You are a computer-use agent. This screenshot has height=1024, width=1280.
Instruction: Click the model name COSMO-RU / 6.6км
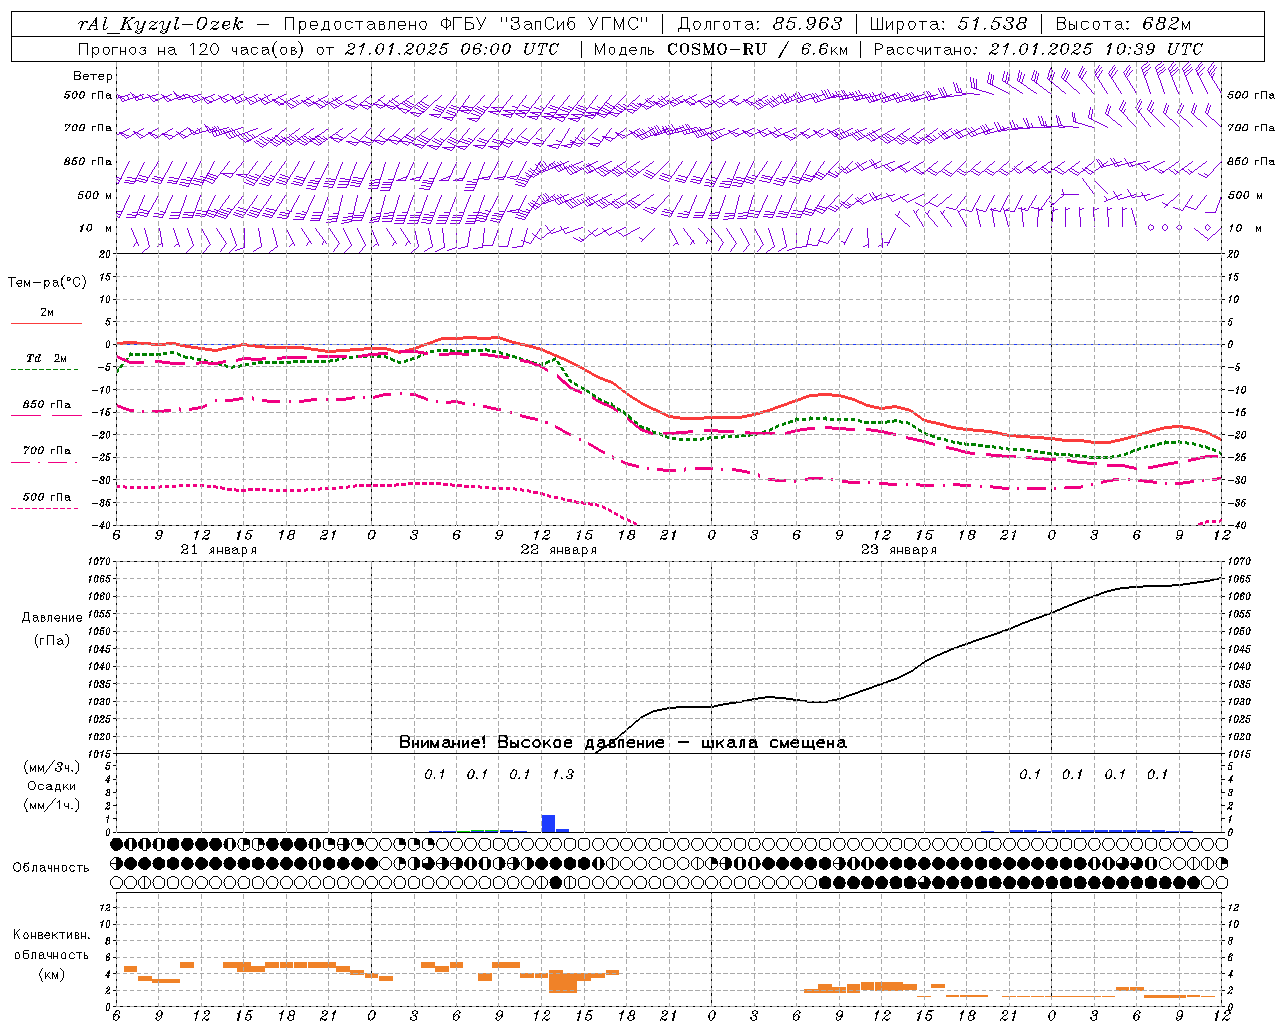pyautogui.click(x=758, y=49)
